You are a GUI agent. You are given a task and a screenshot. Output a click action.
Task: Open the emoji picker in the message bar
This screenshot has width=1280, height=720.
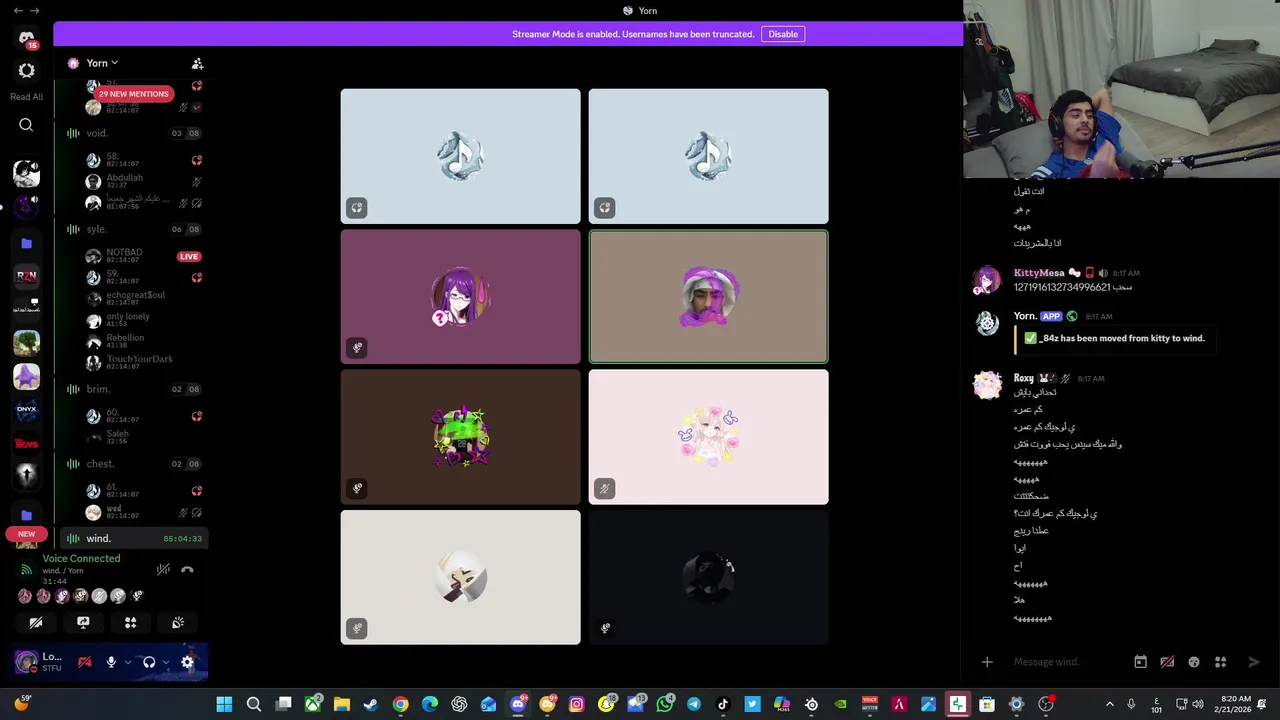click(x=1194, y=662)
